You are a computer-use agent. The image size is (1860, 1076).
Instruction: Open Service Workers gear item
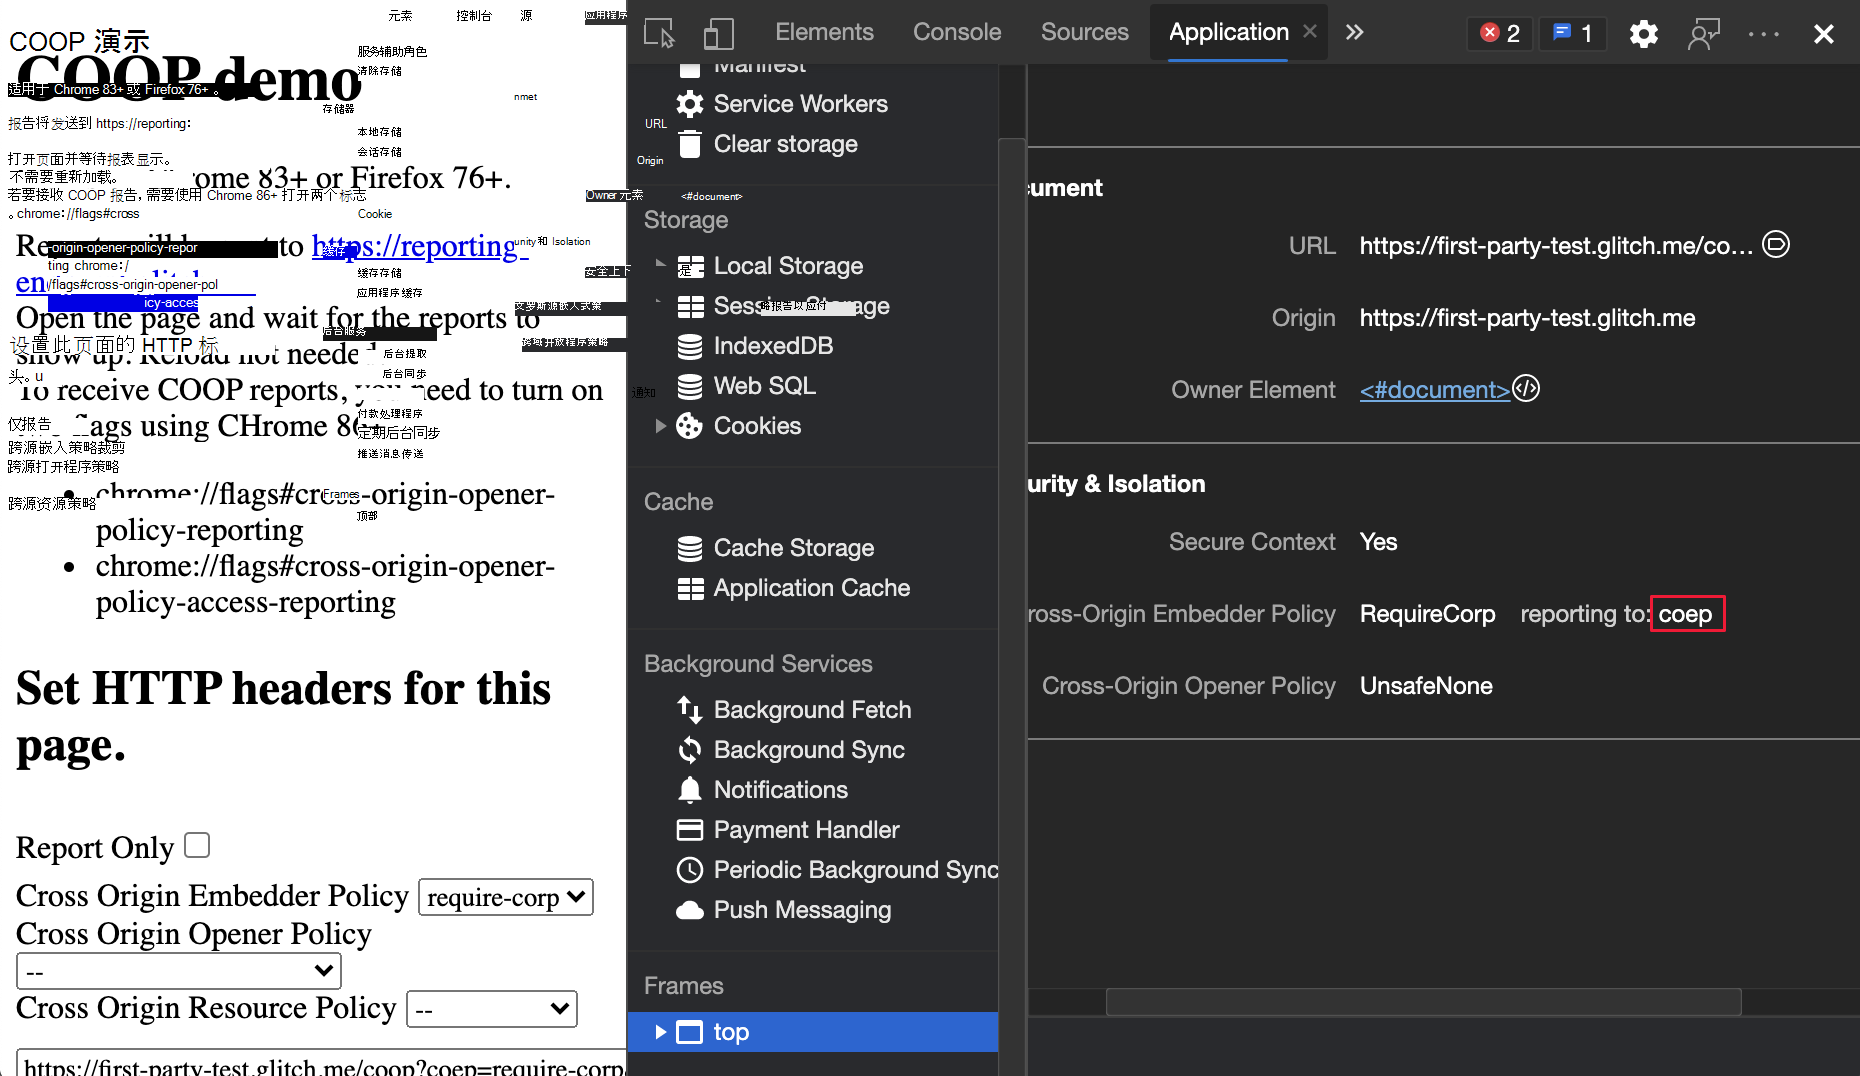pos(690,104)
